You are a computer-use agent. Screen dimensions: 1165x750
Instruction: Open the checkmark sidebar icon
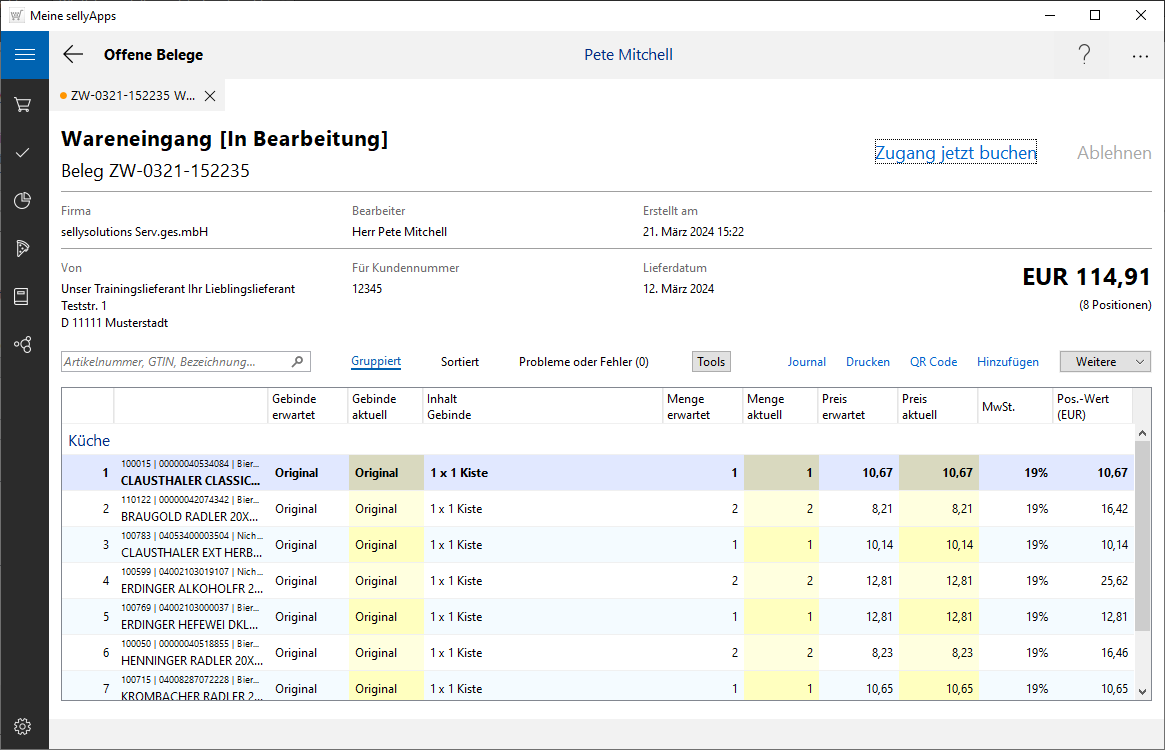[23, 152]
